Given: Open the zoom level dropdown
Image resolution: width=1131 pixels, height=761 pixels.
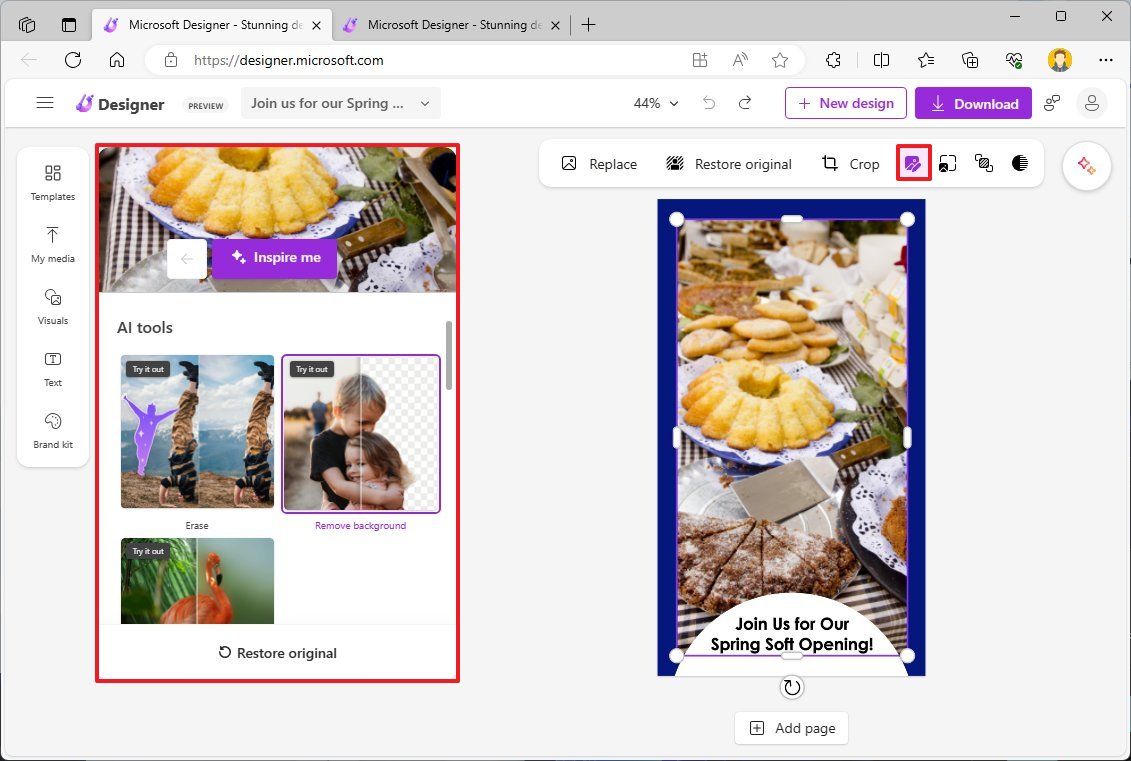Looking at the screenshot, I should [x=655, y=103].
